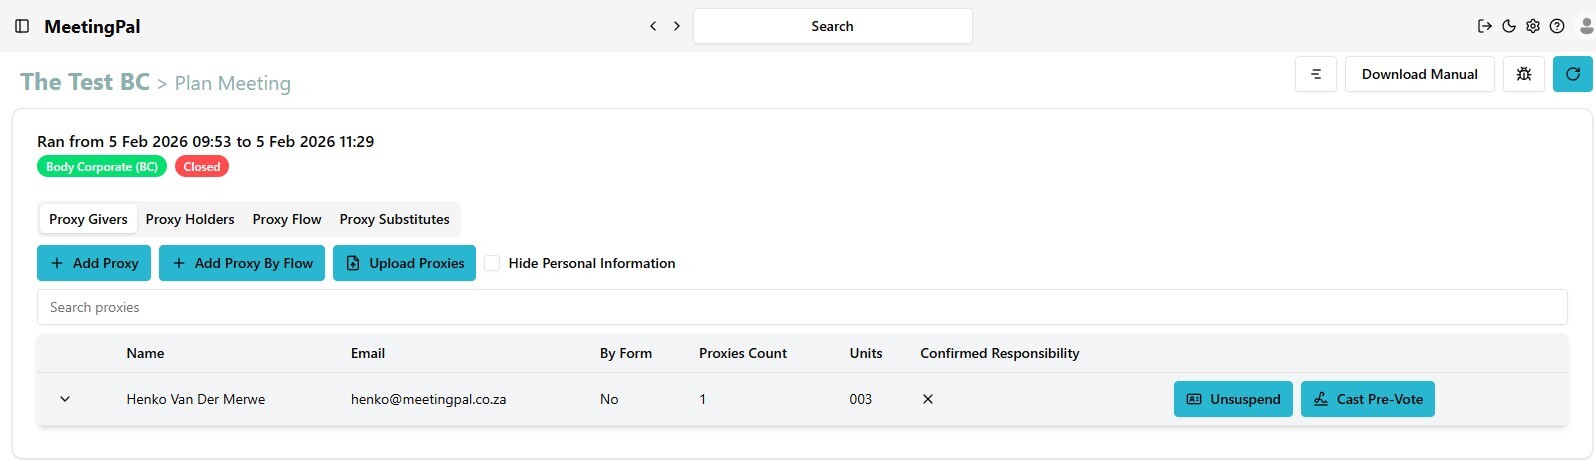Toggle the sidebar panel icon

click(x=22, y=26)
